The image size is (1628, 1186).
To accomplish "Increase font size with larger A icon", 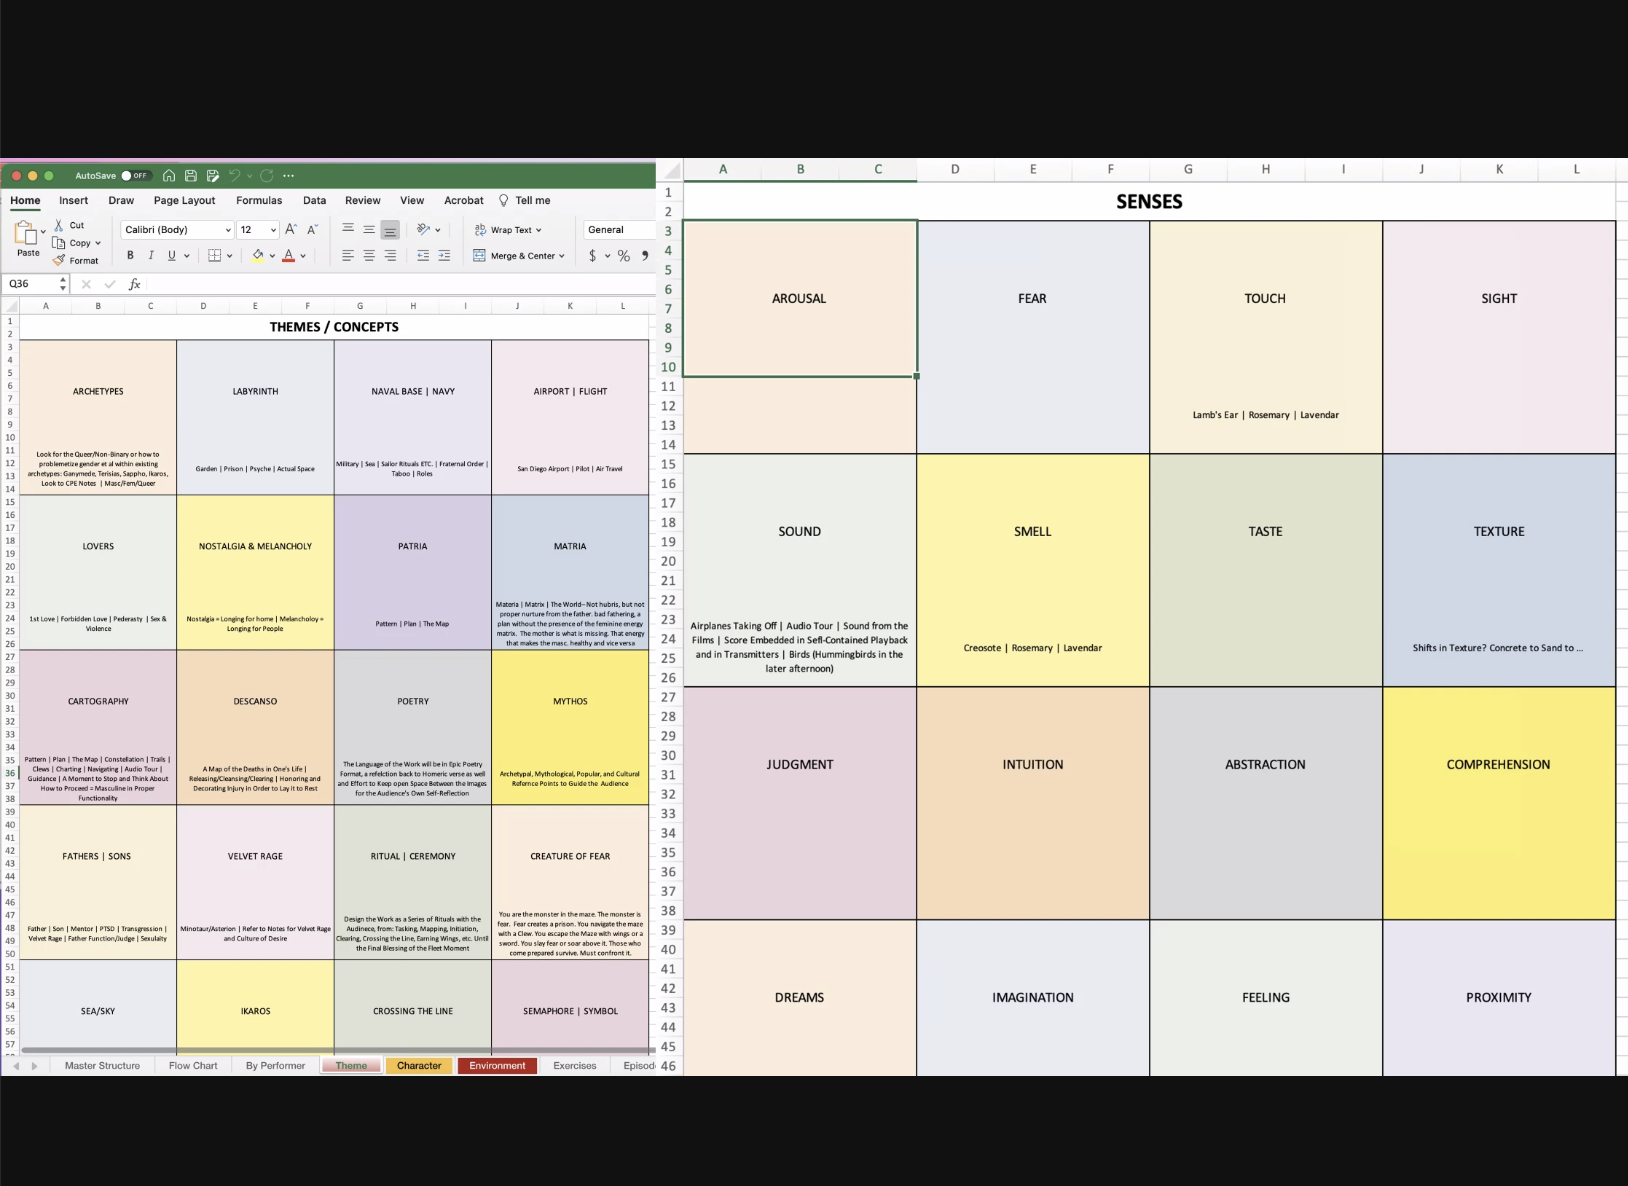I will (291, 230).
